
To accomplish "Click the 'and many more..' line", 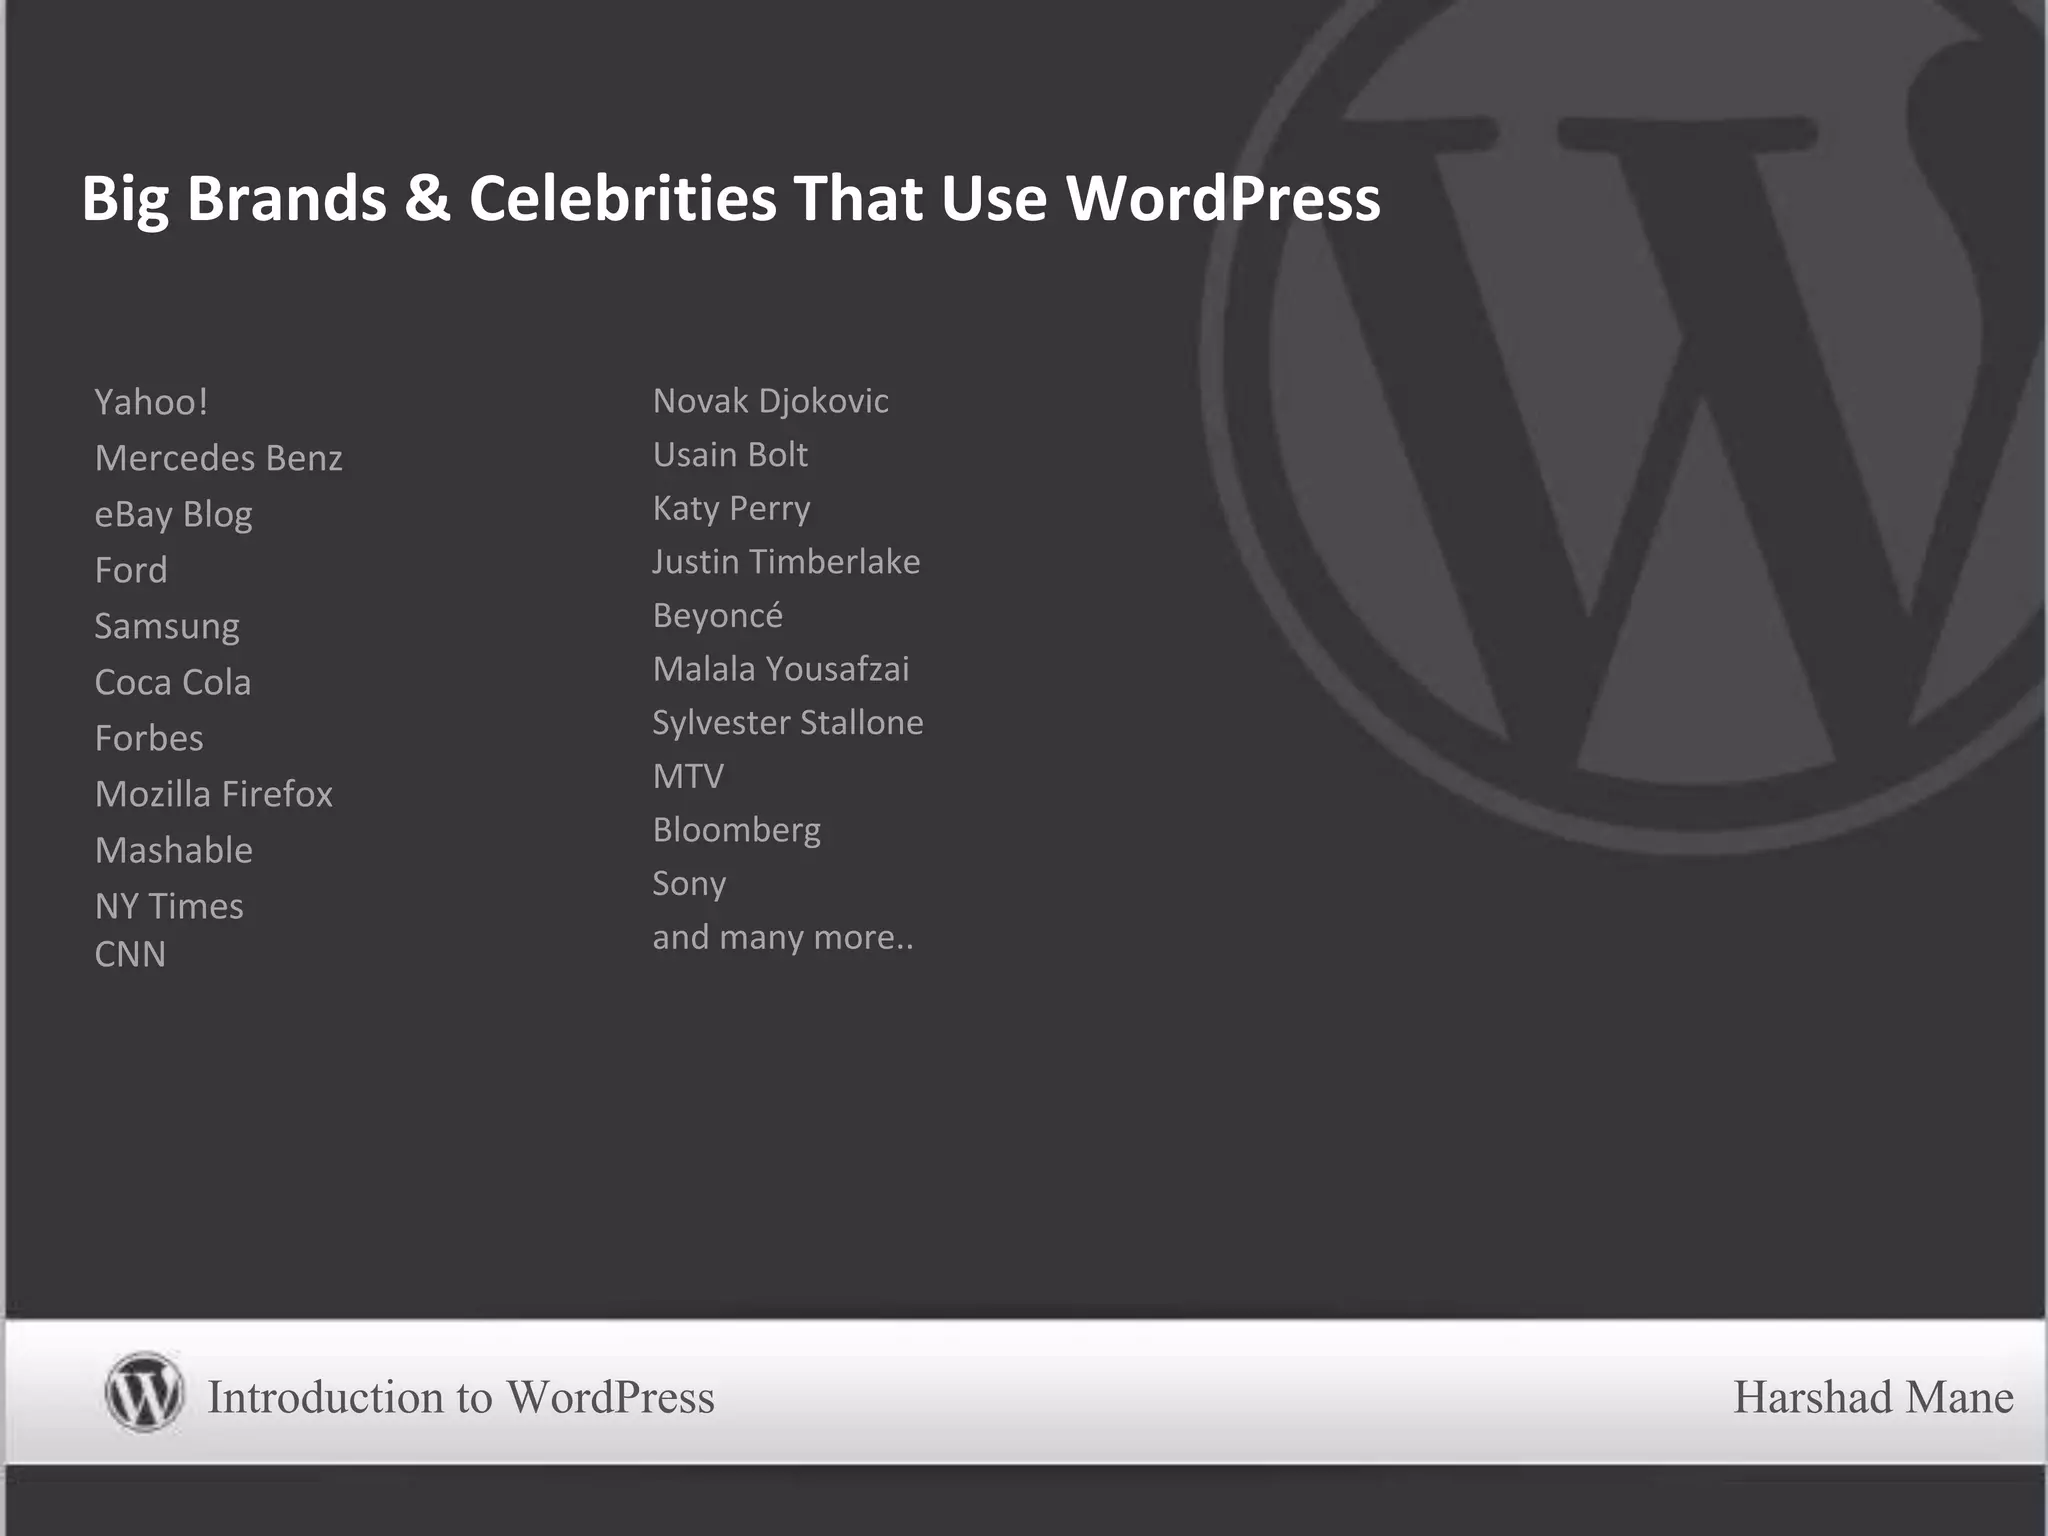I will click(x=783, y=938).
